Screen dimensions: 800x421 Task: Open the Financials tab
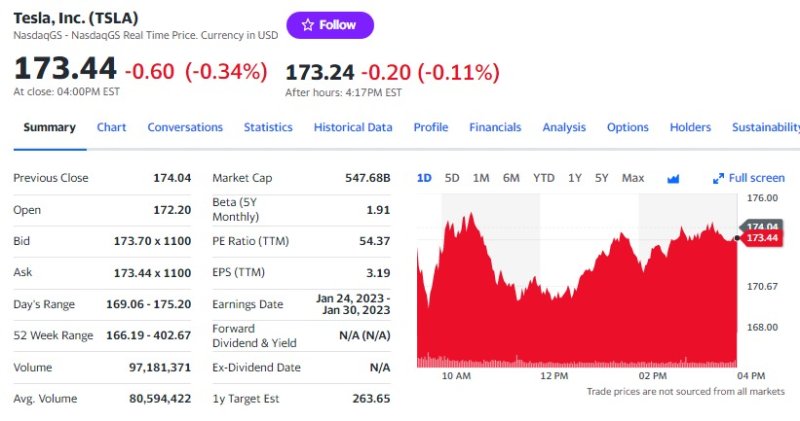(495, 127)
